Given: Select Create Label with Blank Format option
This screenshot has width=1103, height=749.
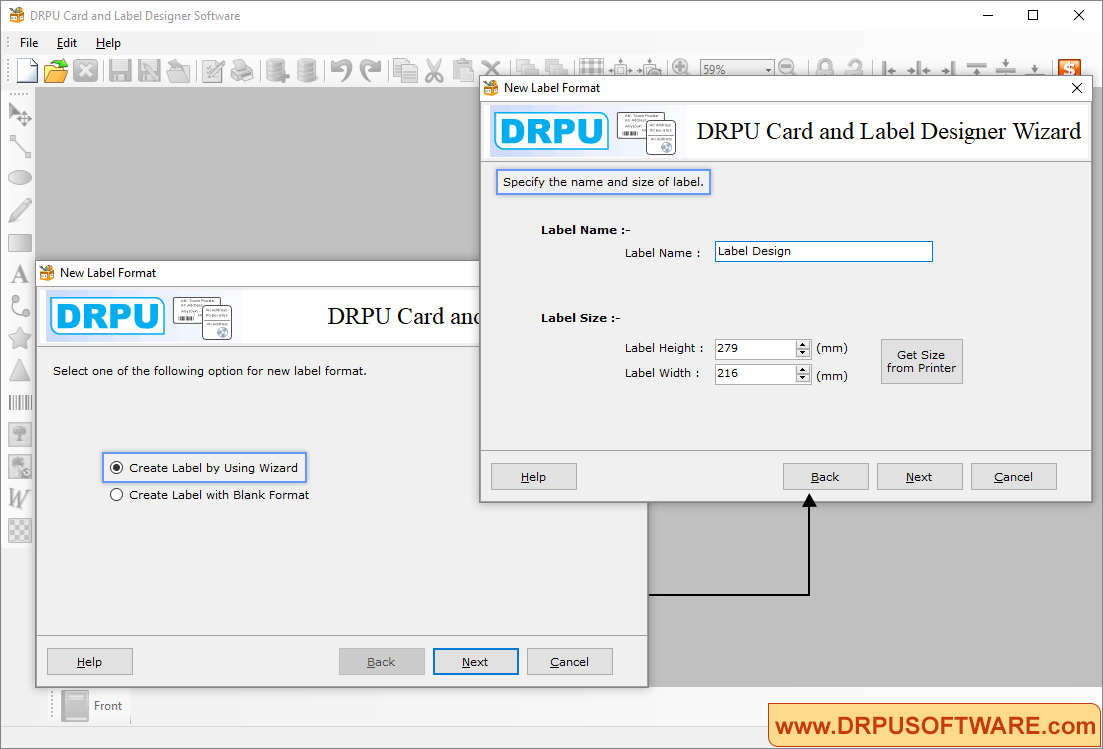Looking at the screenshot, I should 210,495.
